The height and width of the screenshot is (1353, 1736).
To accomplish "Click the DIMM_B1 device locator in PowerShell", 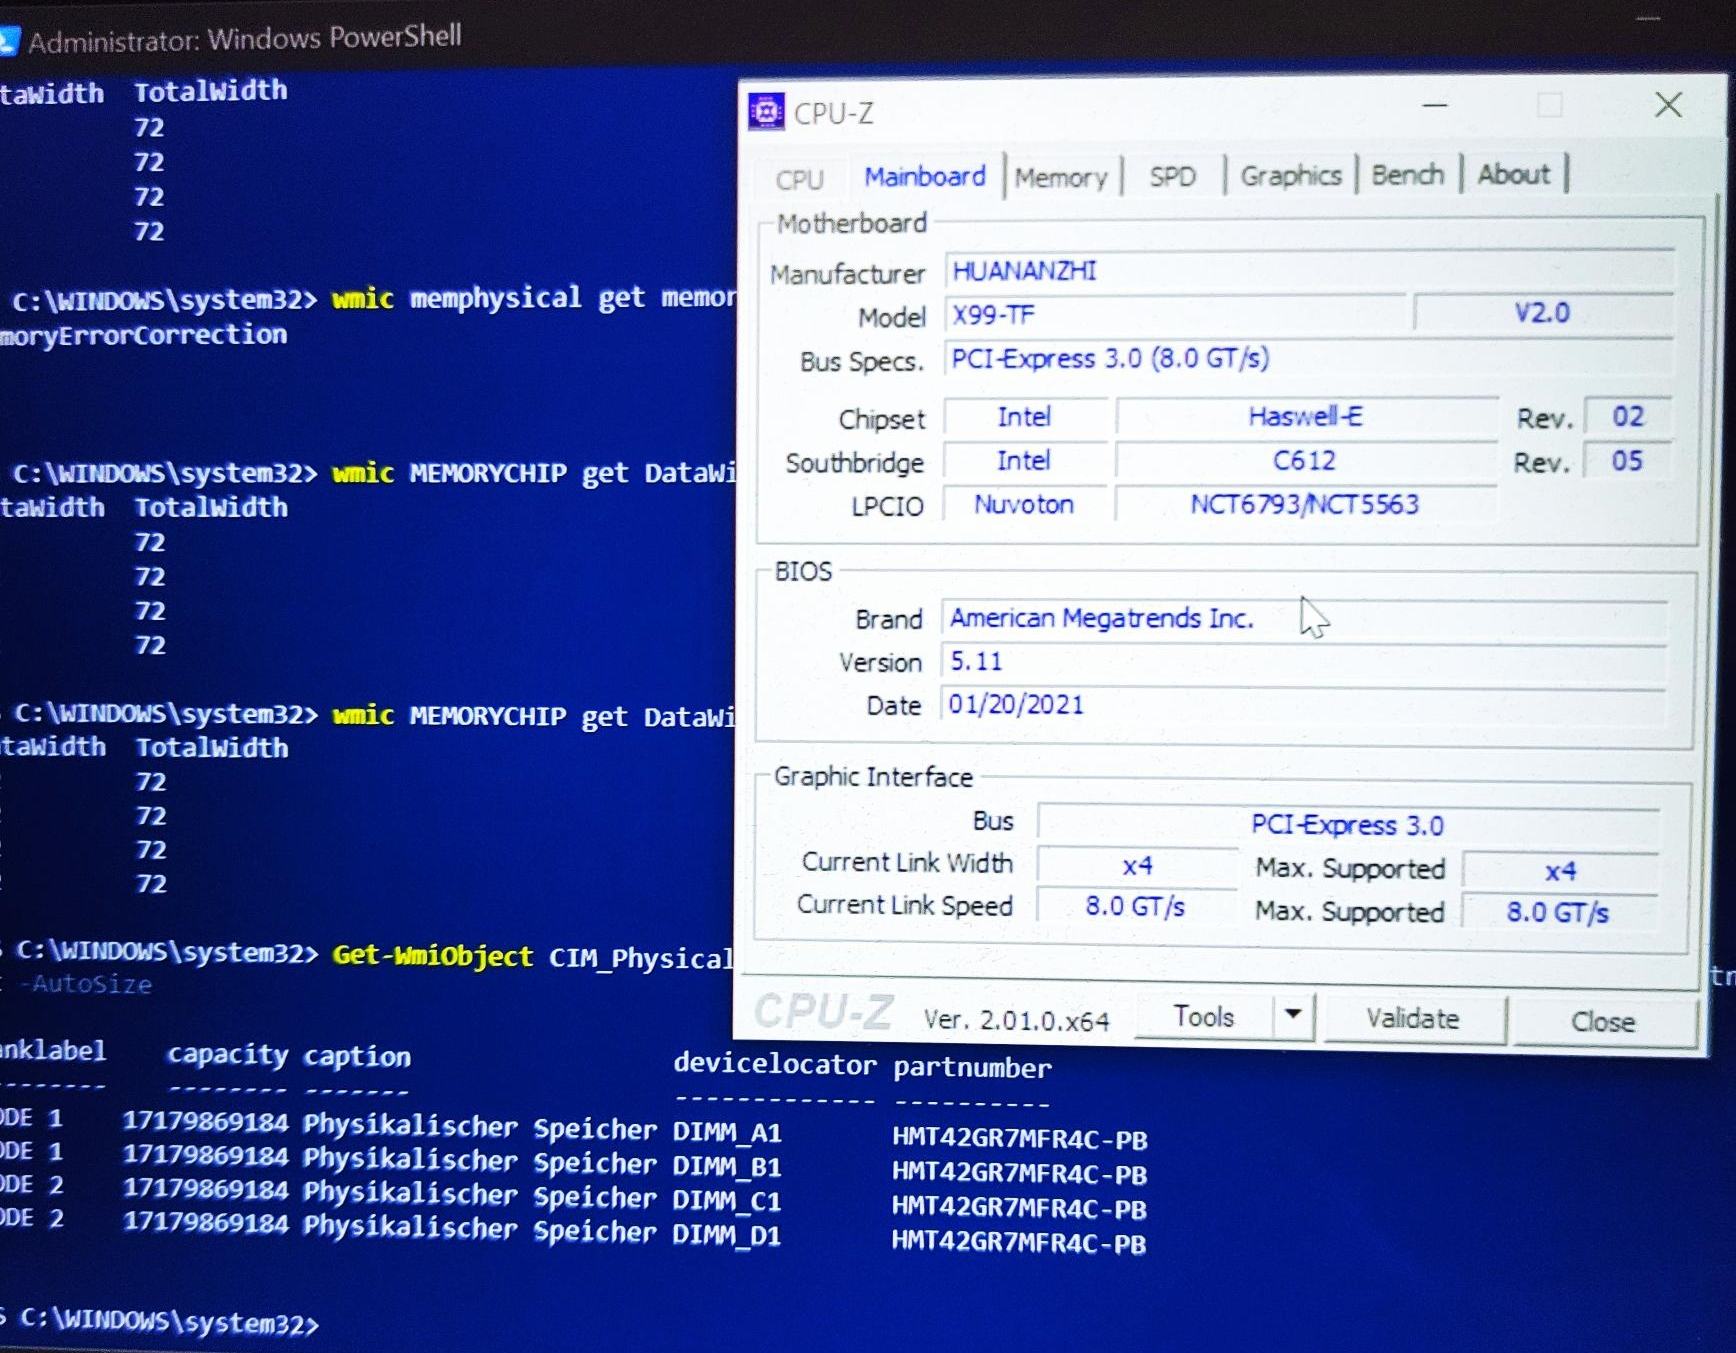I will [x=727, y=1166].
